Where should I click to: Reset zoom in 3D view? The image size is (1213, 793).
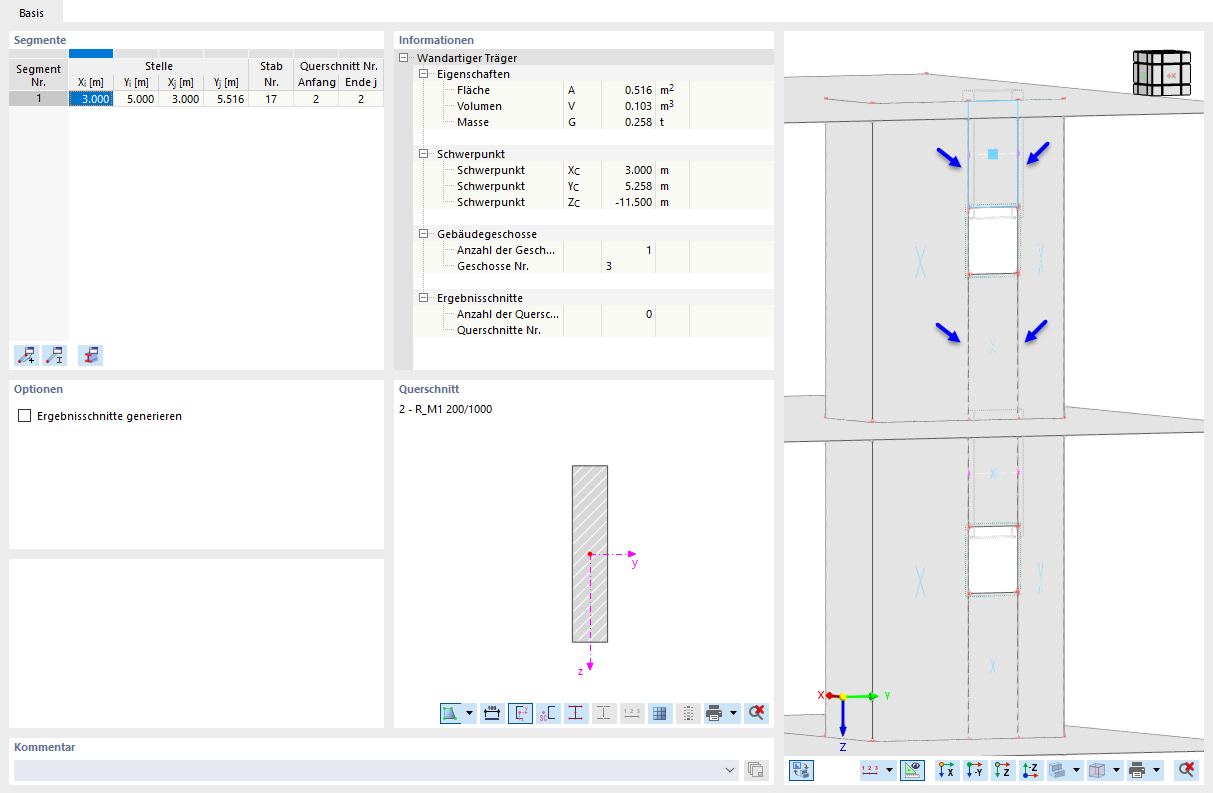tap(1186, 770)
